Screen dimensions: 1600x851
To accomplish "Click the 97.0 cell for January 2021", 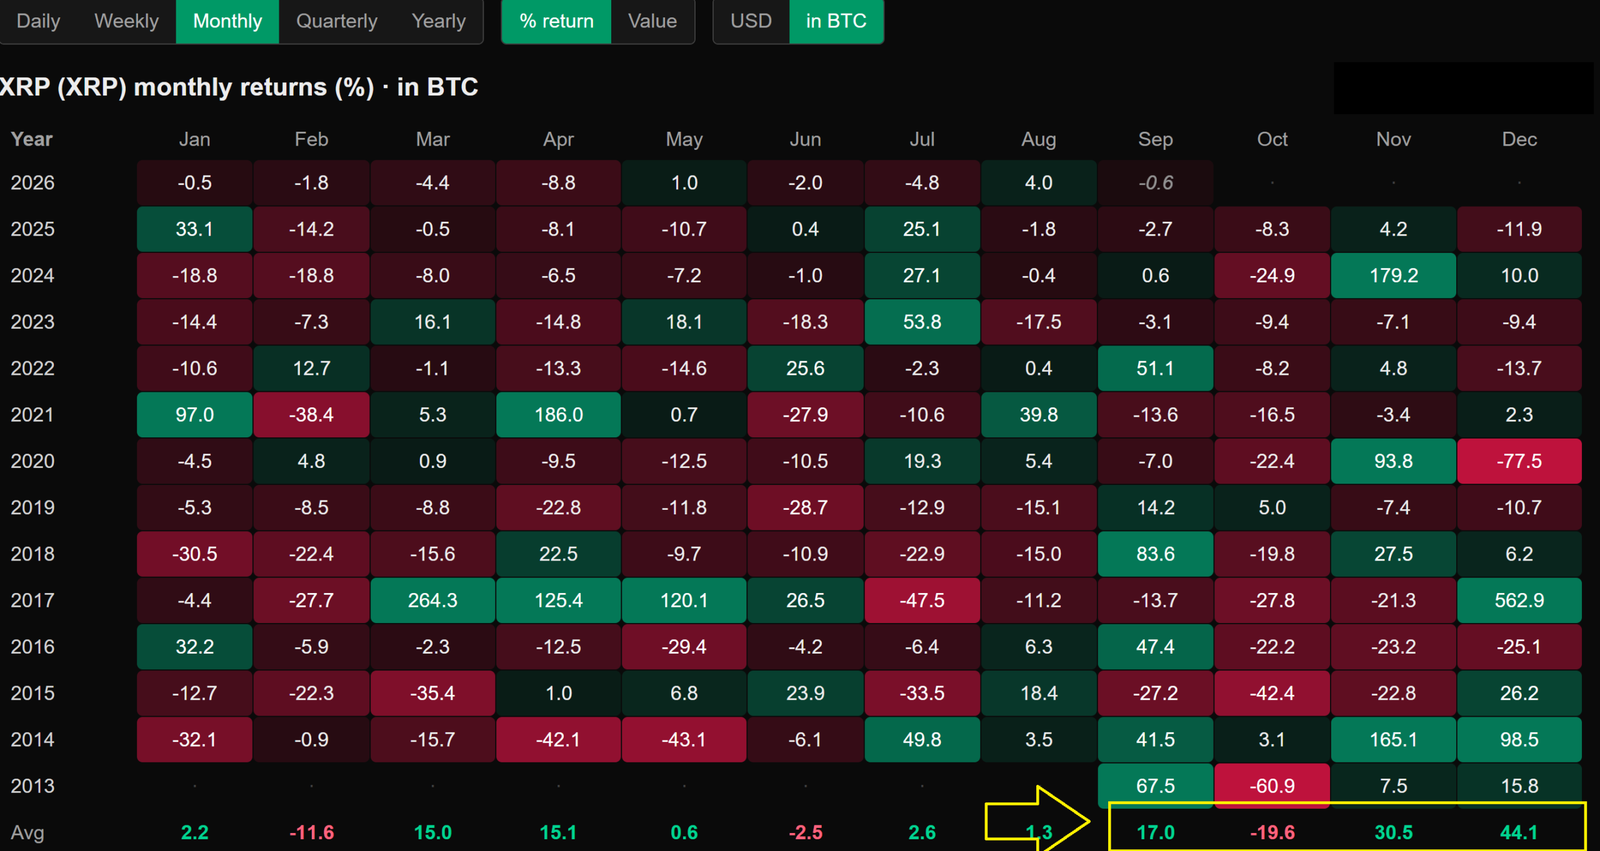I will [x=194, y=414].
